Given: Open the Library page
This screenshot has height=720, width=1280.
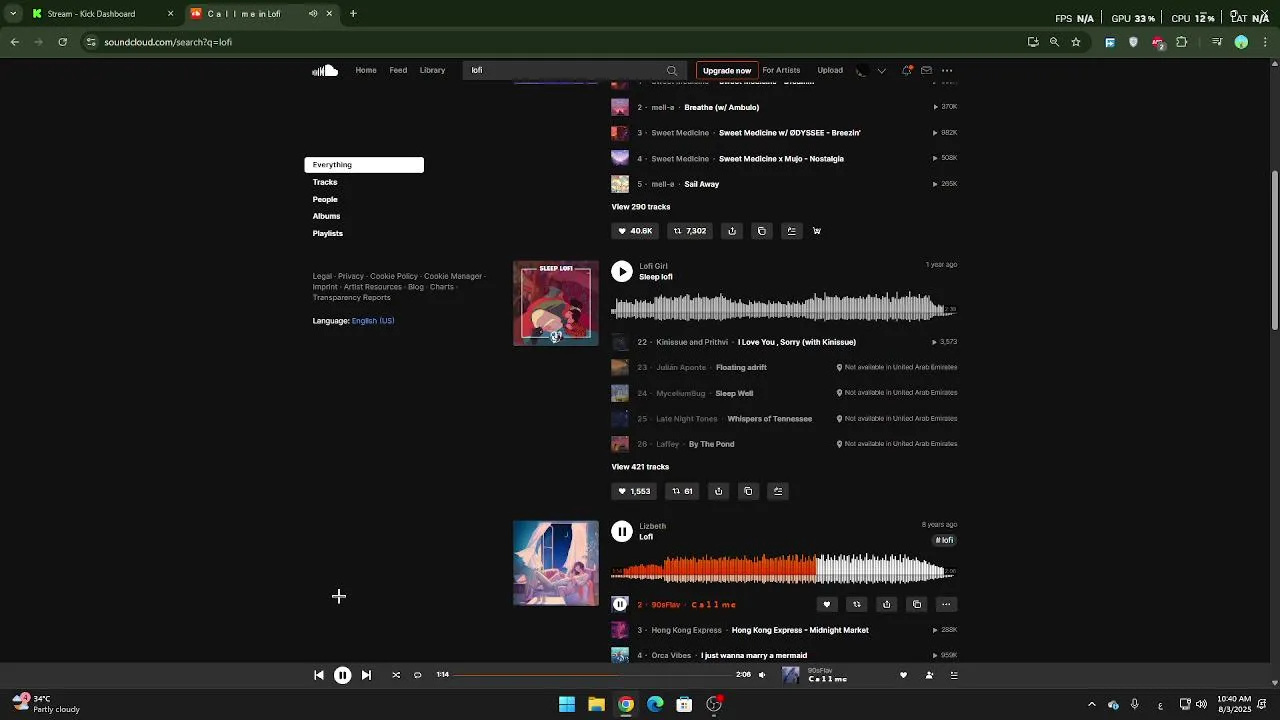Looking at the screenshot, I should tap(432, 70).
